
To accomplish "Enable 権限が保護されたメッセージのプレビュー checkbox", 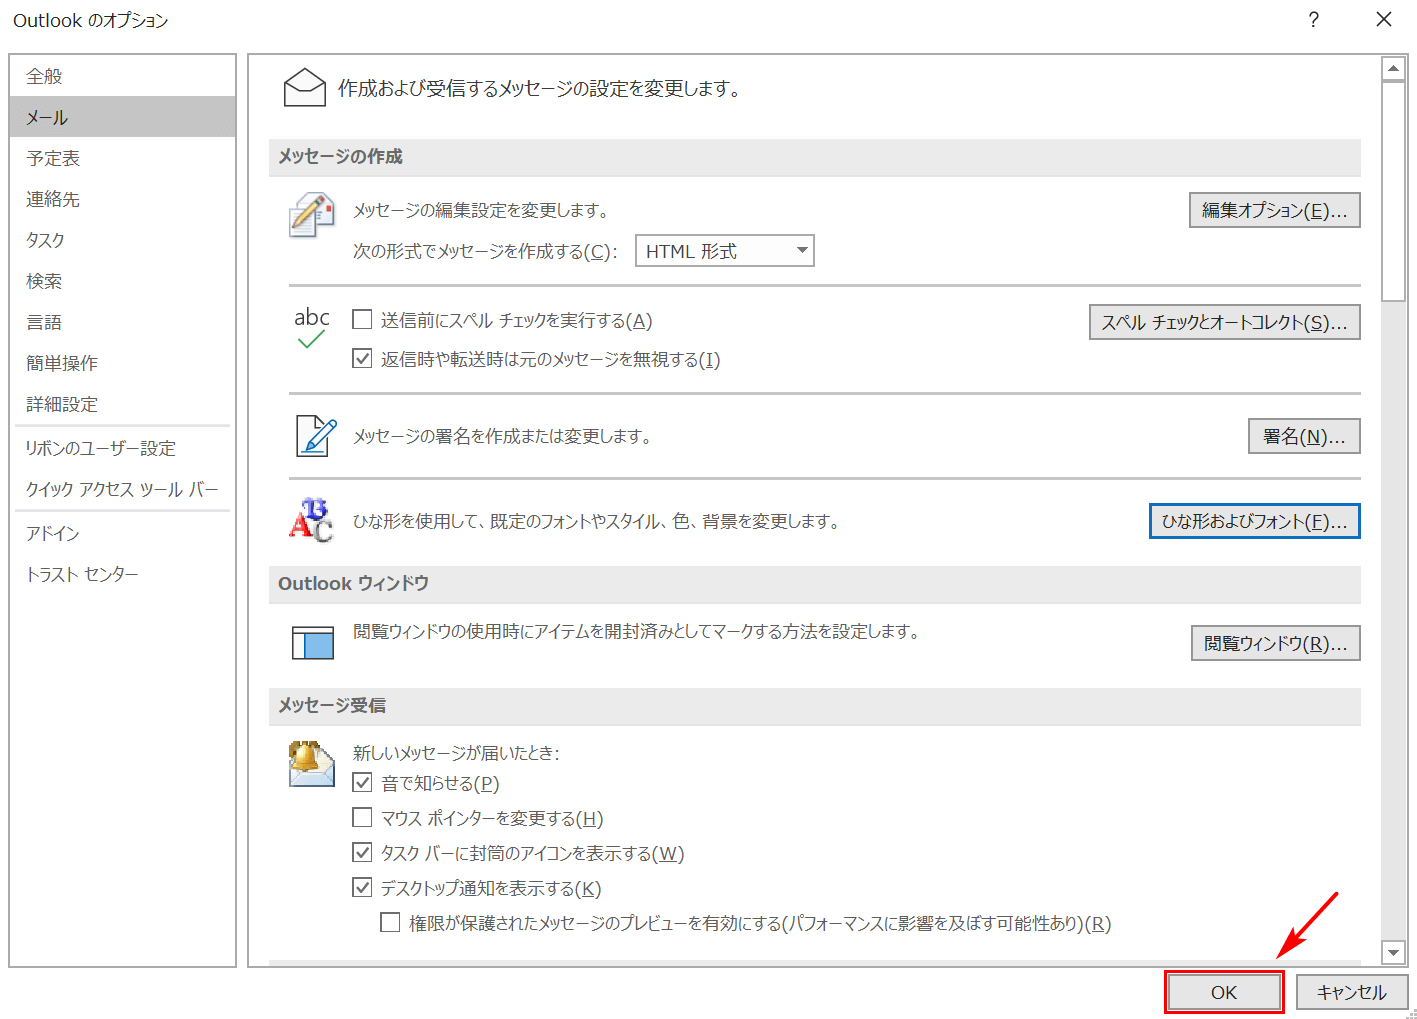I will [x=390, y=922].
